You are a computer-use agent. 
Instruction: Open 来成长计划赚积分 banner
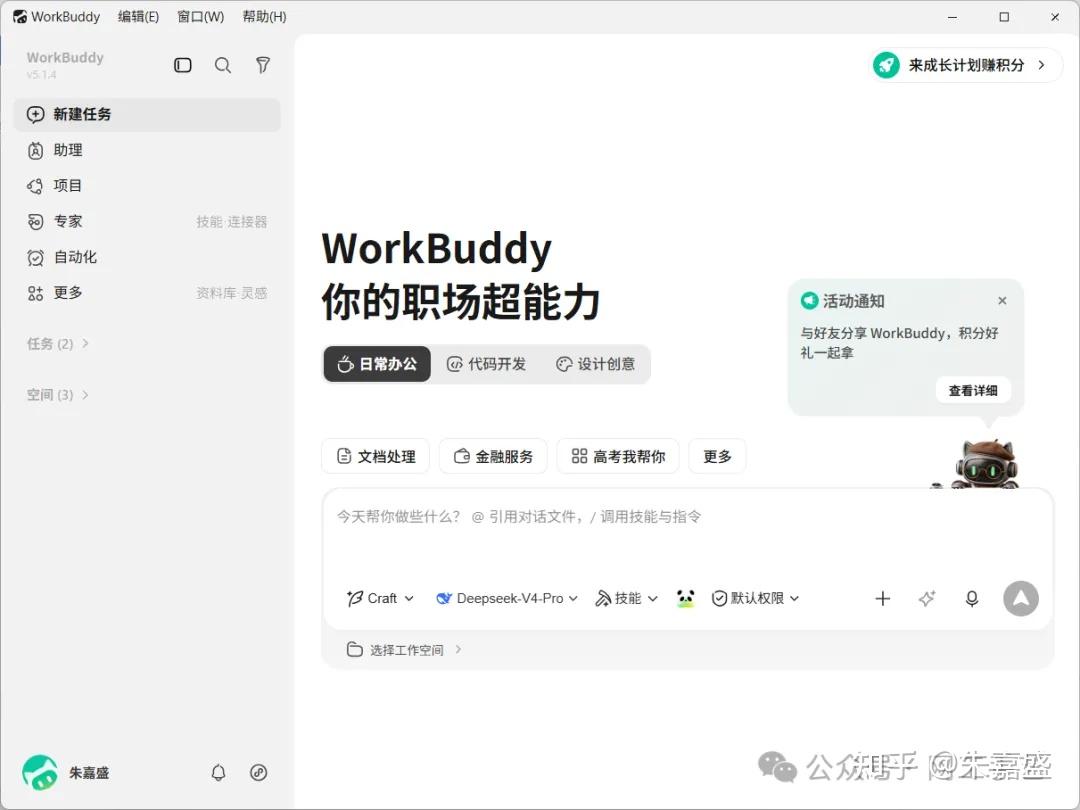tap(966, 65)
